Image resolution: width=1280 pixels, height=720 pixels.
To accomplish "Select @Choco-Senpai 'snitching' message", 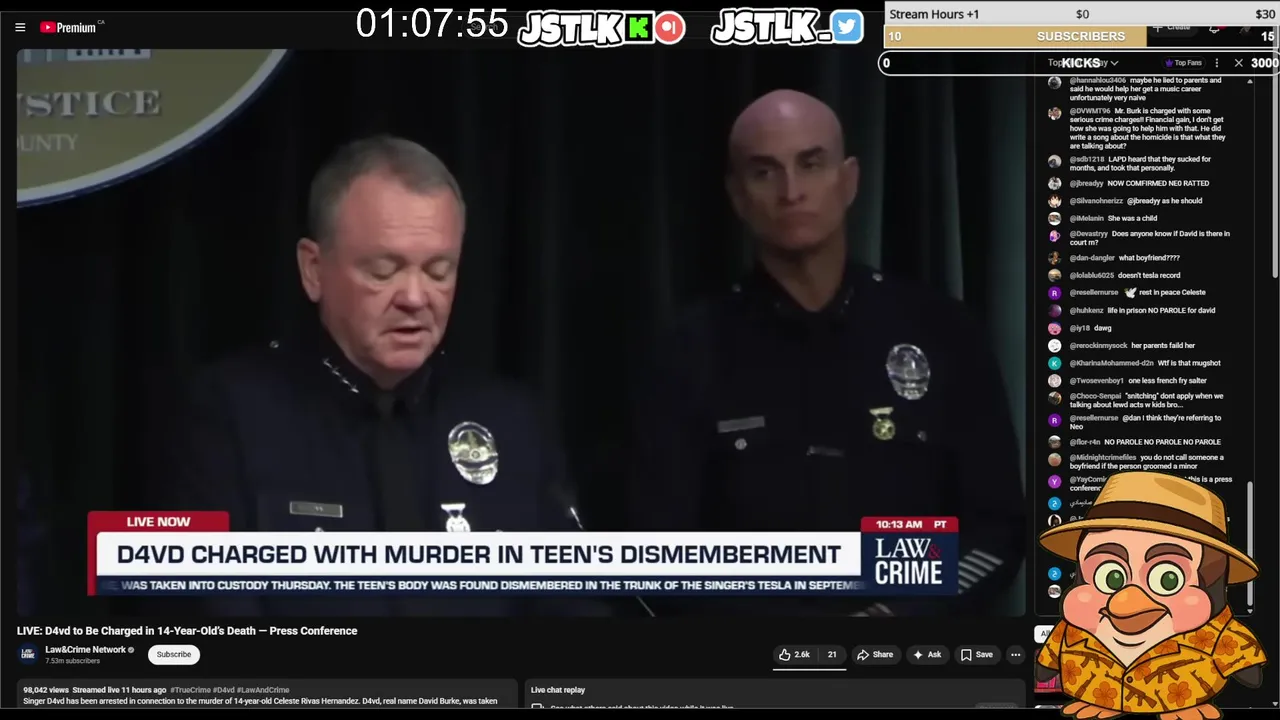I will click(x=1146, y=400).
